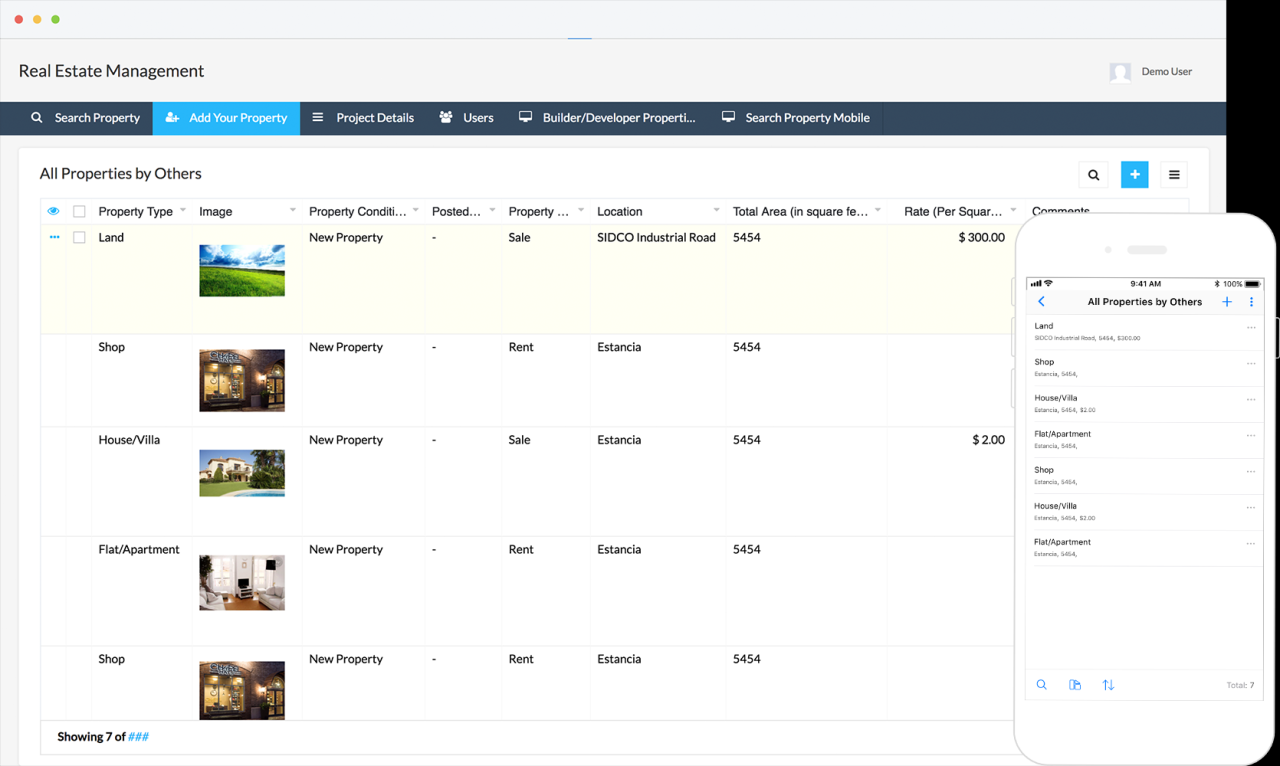Click the Flat/Apartment interior thumbnail
This screenshot has width=1280, height=766.
point(242,583)
